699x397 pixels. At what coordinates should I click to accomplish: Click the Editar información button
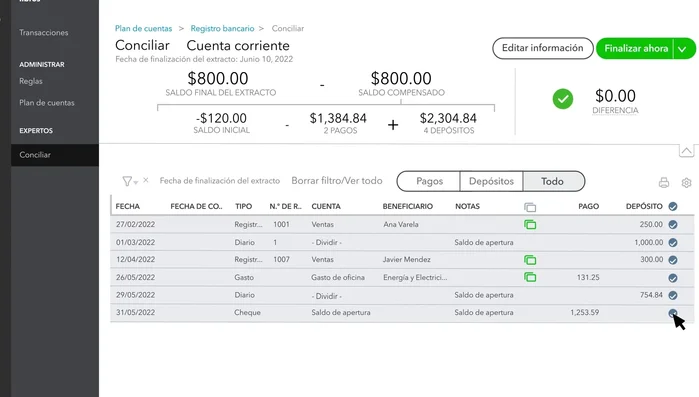tap(543, 48)
